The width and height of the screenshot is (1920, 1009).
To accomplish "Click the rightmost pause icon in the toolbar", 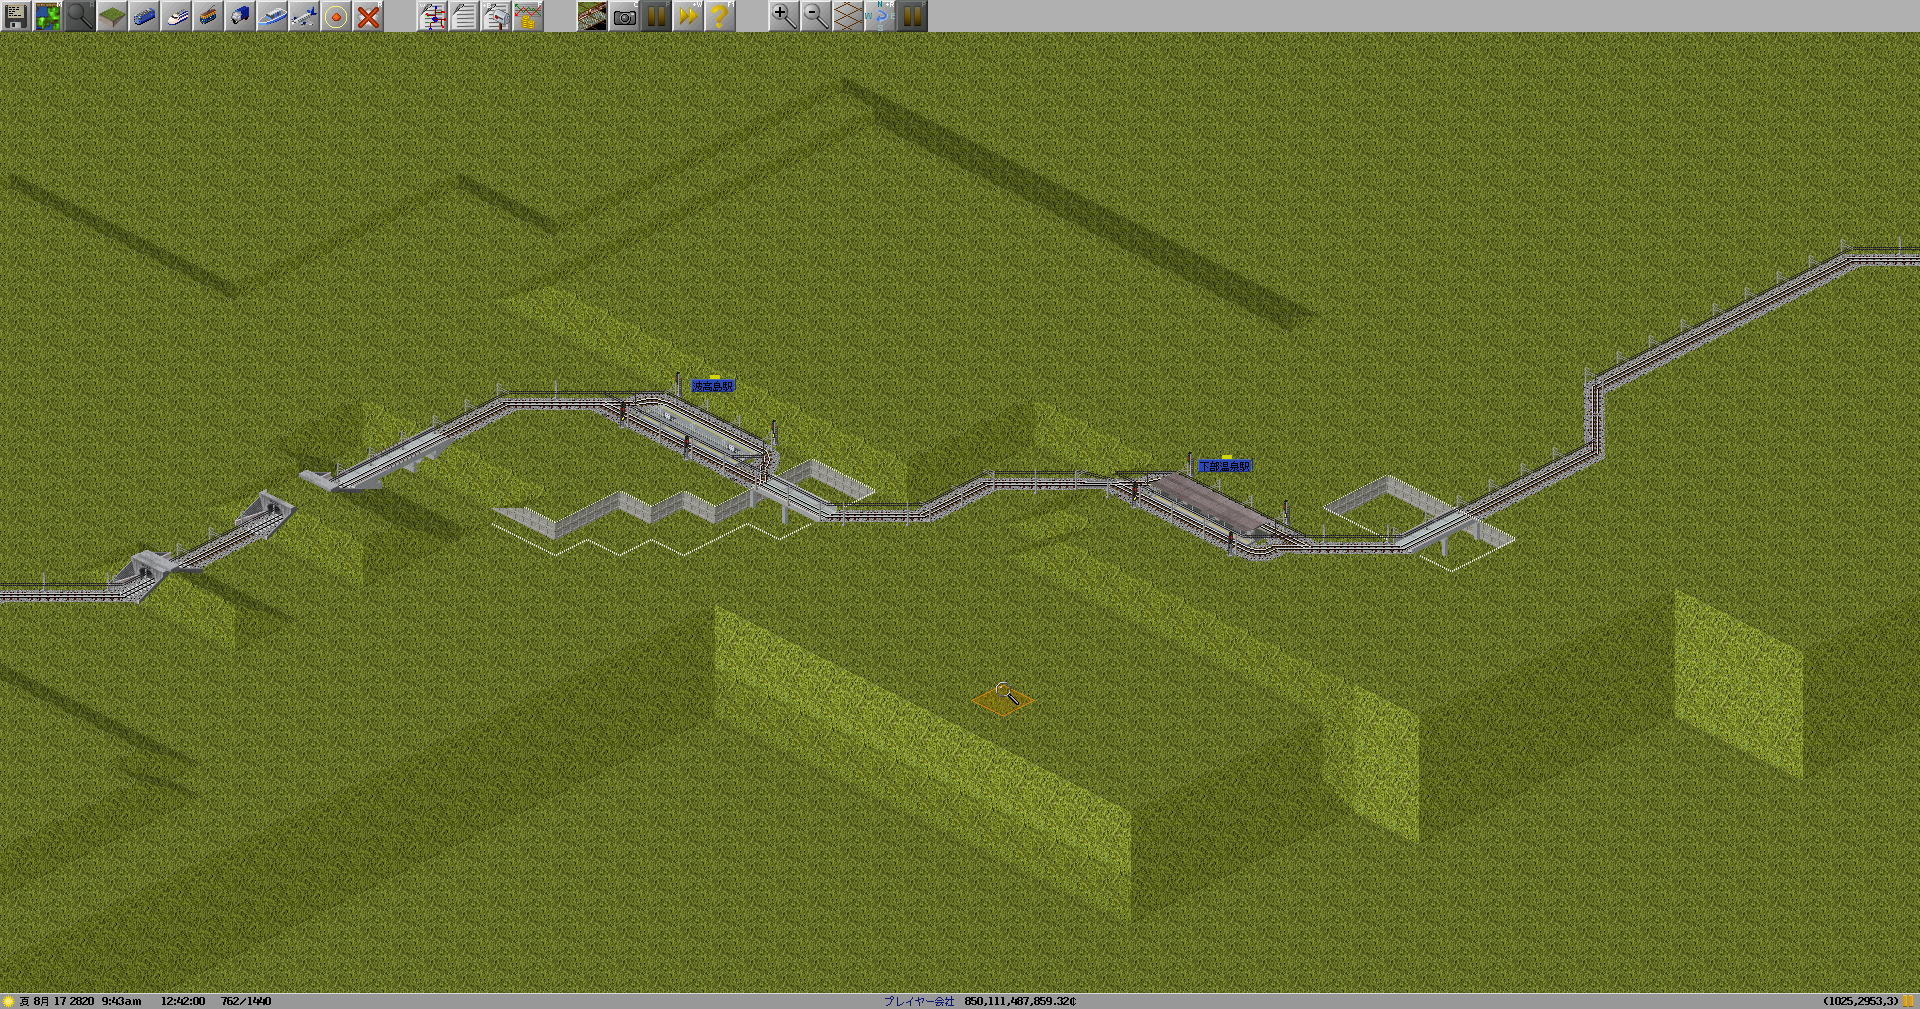I will pos(912,16).
